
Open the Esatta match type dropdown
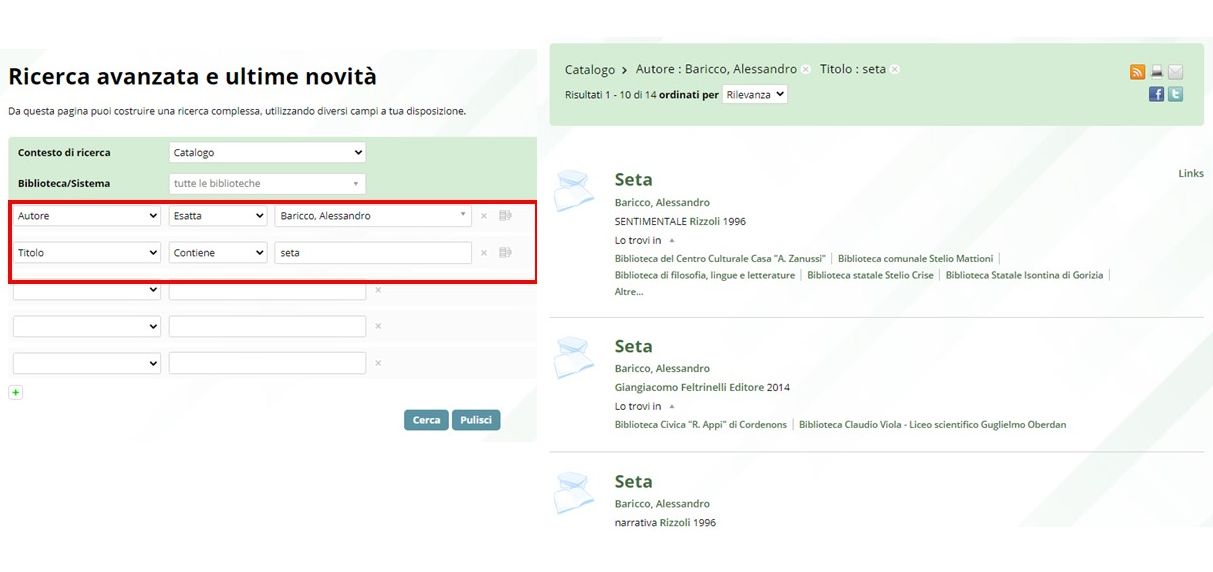click(217, 216)
